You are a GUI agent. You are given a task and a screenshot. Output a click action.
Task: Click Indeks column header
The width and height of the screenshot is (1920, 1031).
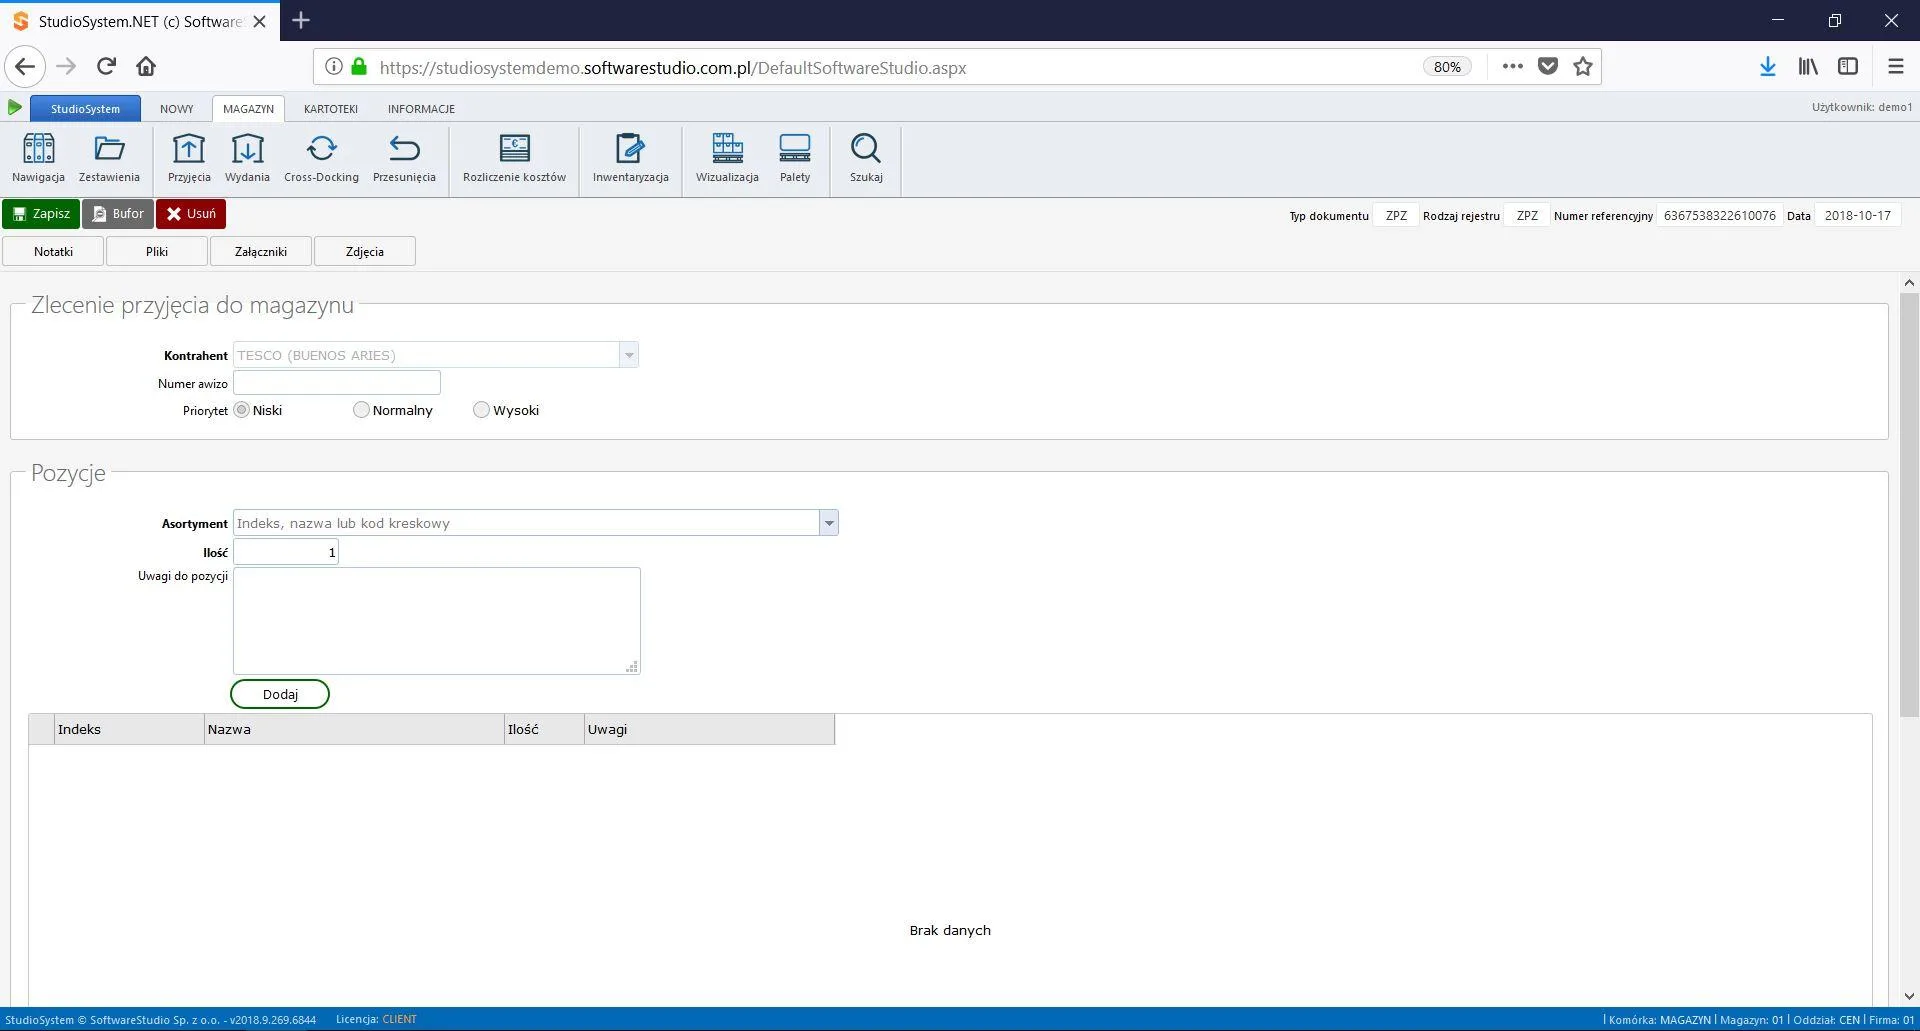coord(129,729)
